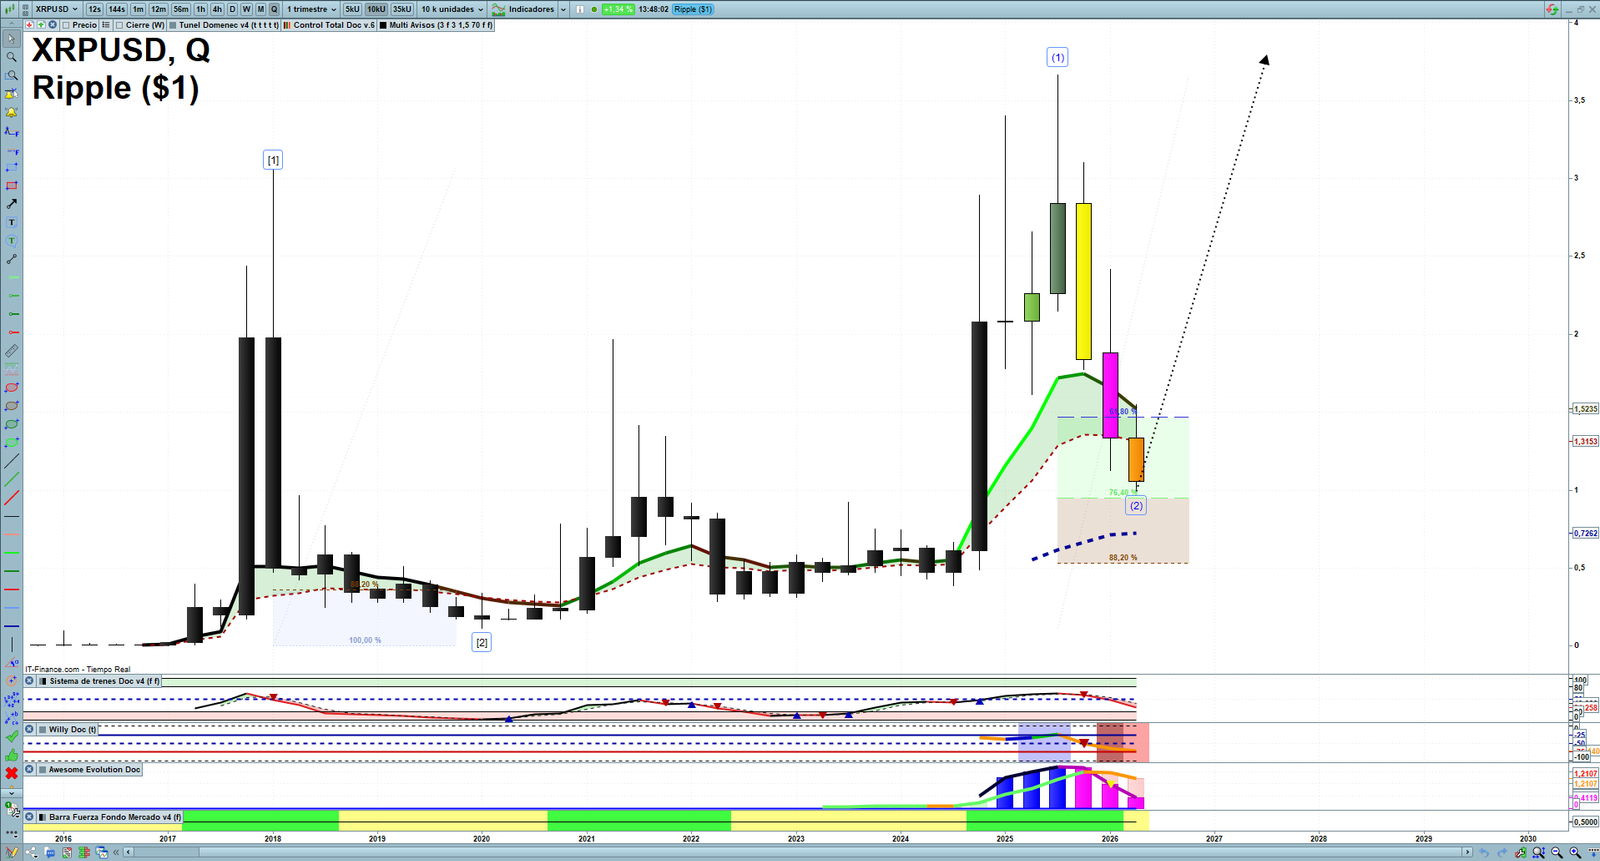This screenshot has height=861, width=1600.
Task: Click the red plus icon beside Precio
Action: (30, 25)
